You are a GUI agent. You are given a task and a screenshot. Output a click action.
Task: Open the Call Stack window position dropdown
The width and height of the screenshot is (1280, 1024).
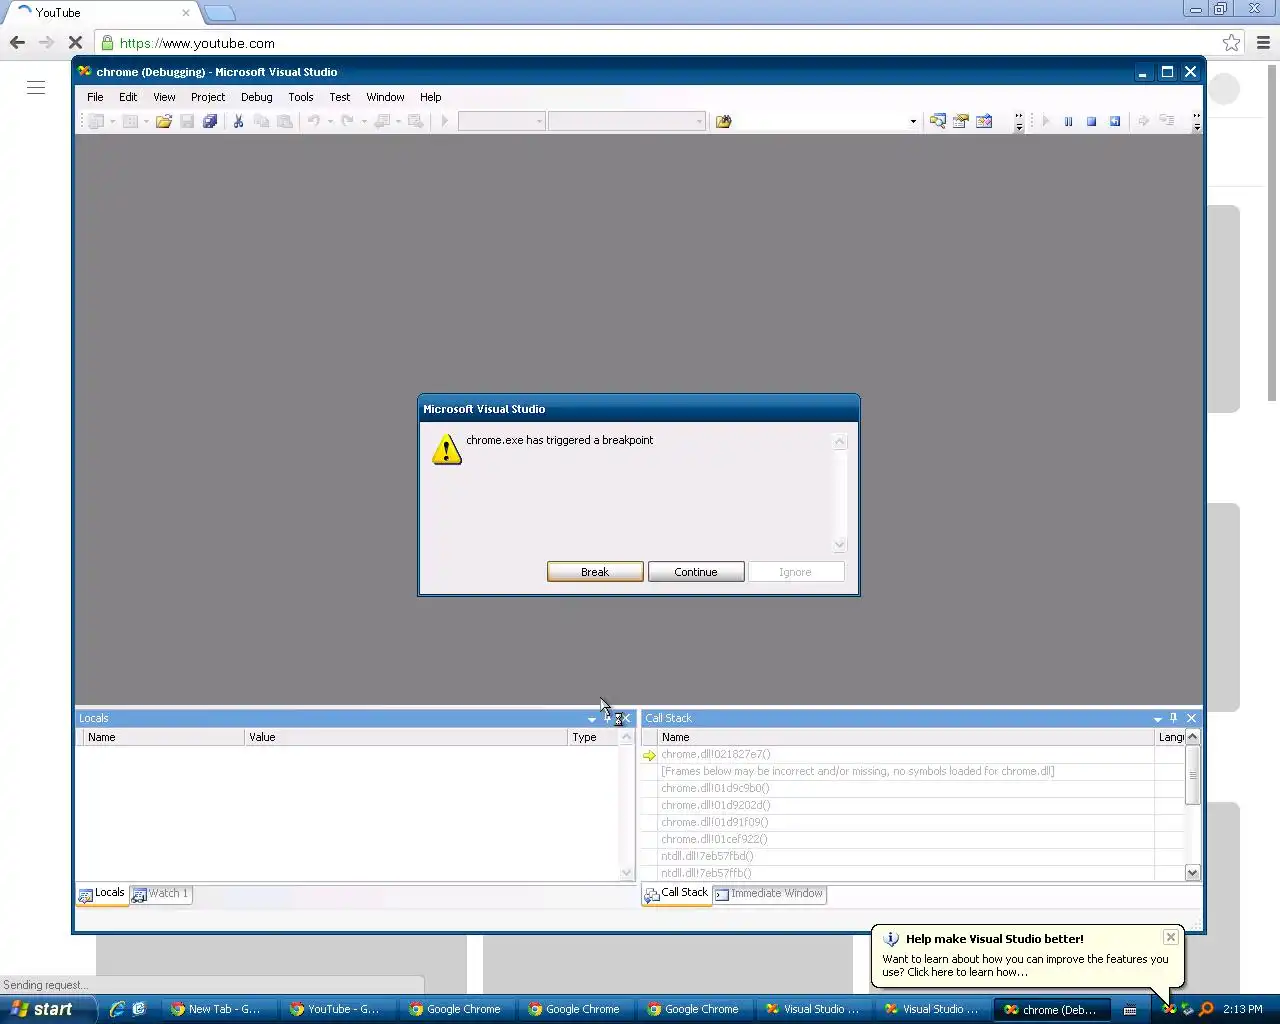tap(1158, 719)
